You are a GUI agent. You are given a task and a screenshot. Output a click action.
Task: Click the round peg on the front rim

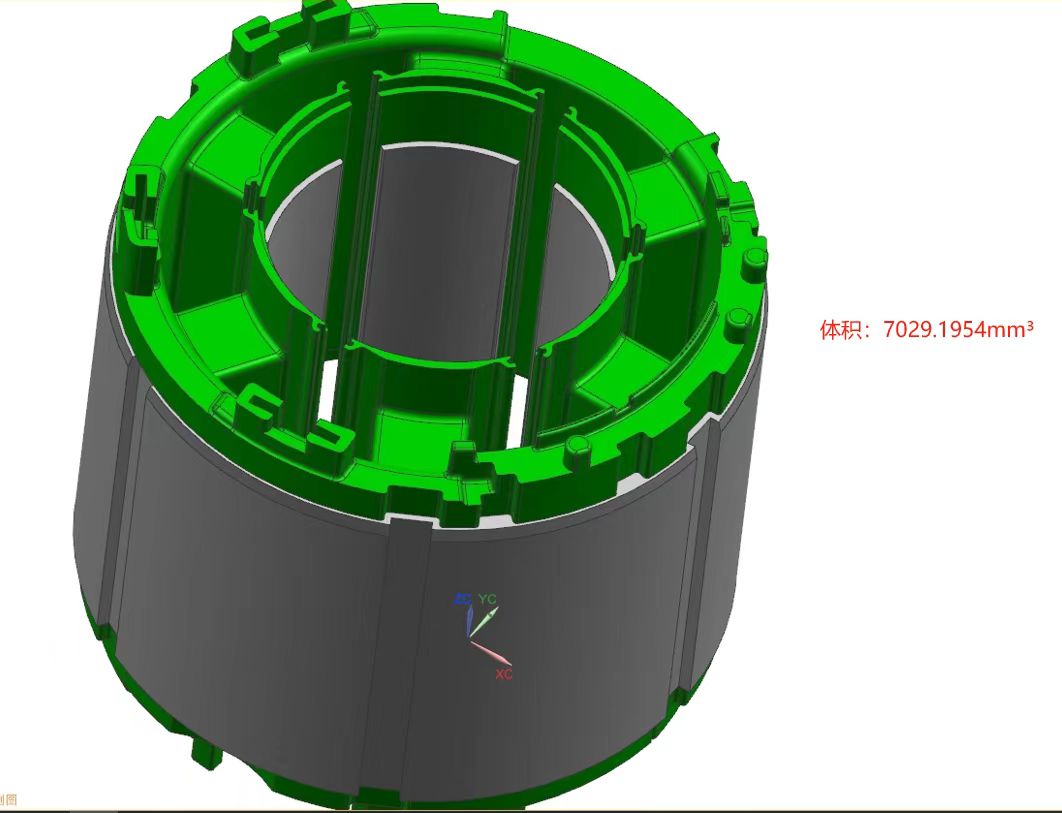pos(578,446)
